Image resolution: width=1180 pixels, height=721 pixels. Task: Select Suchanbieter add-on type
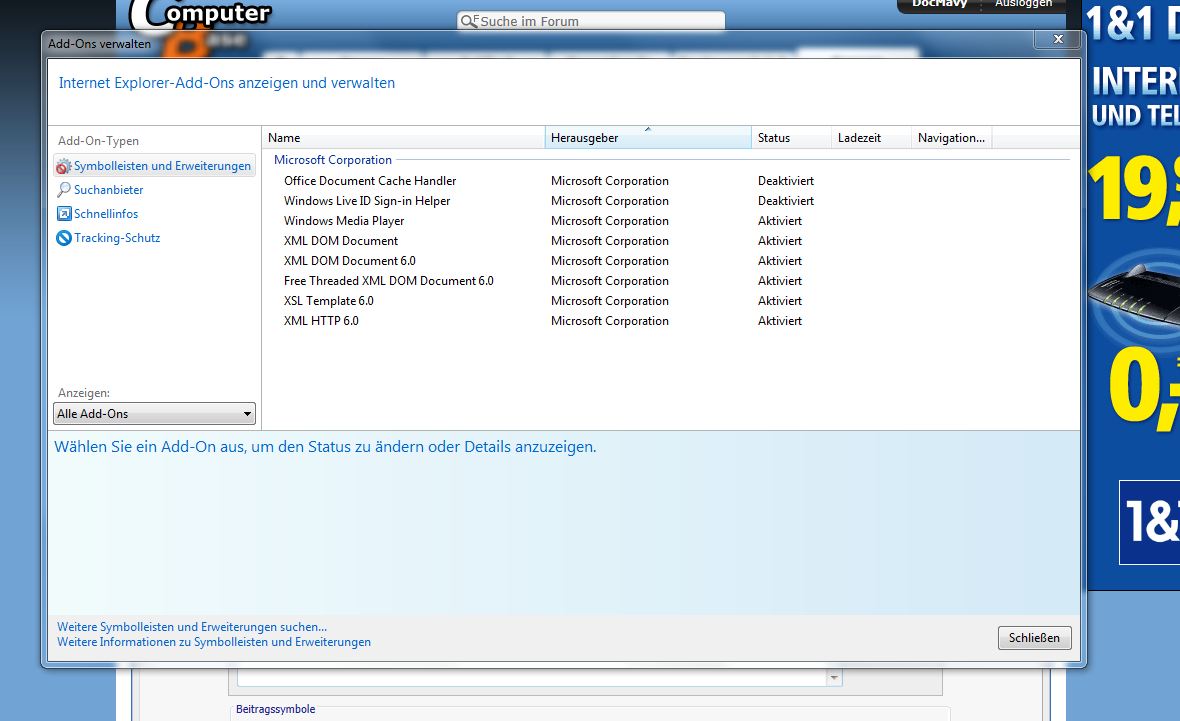(108, 190)
